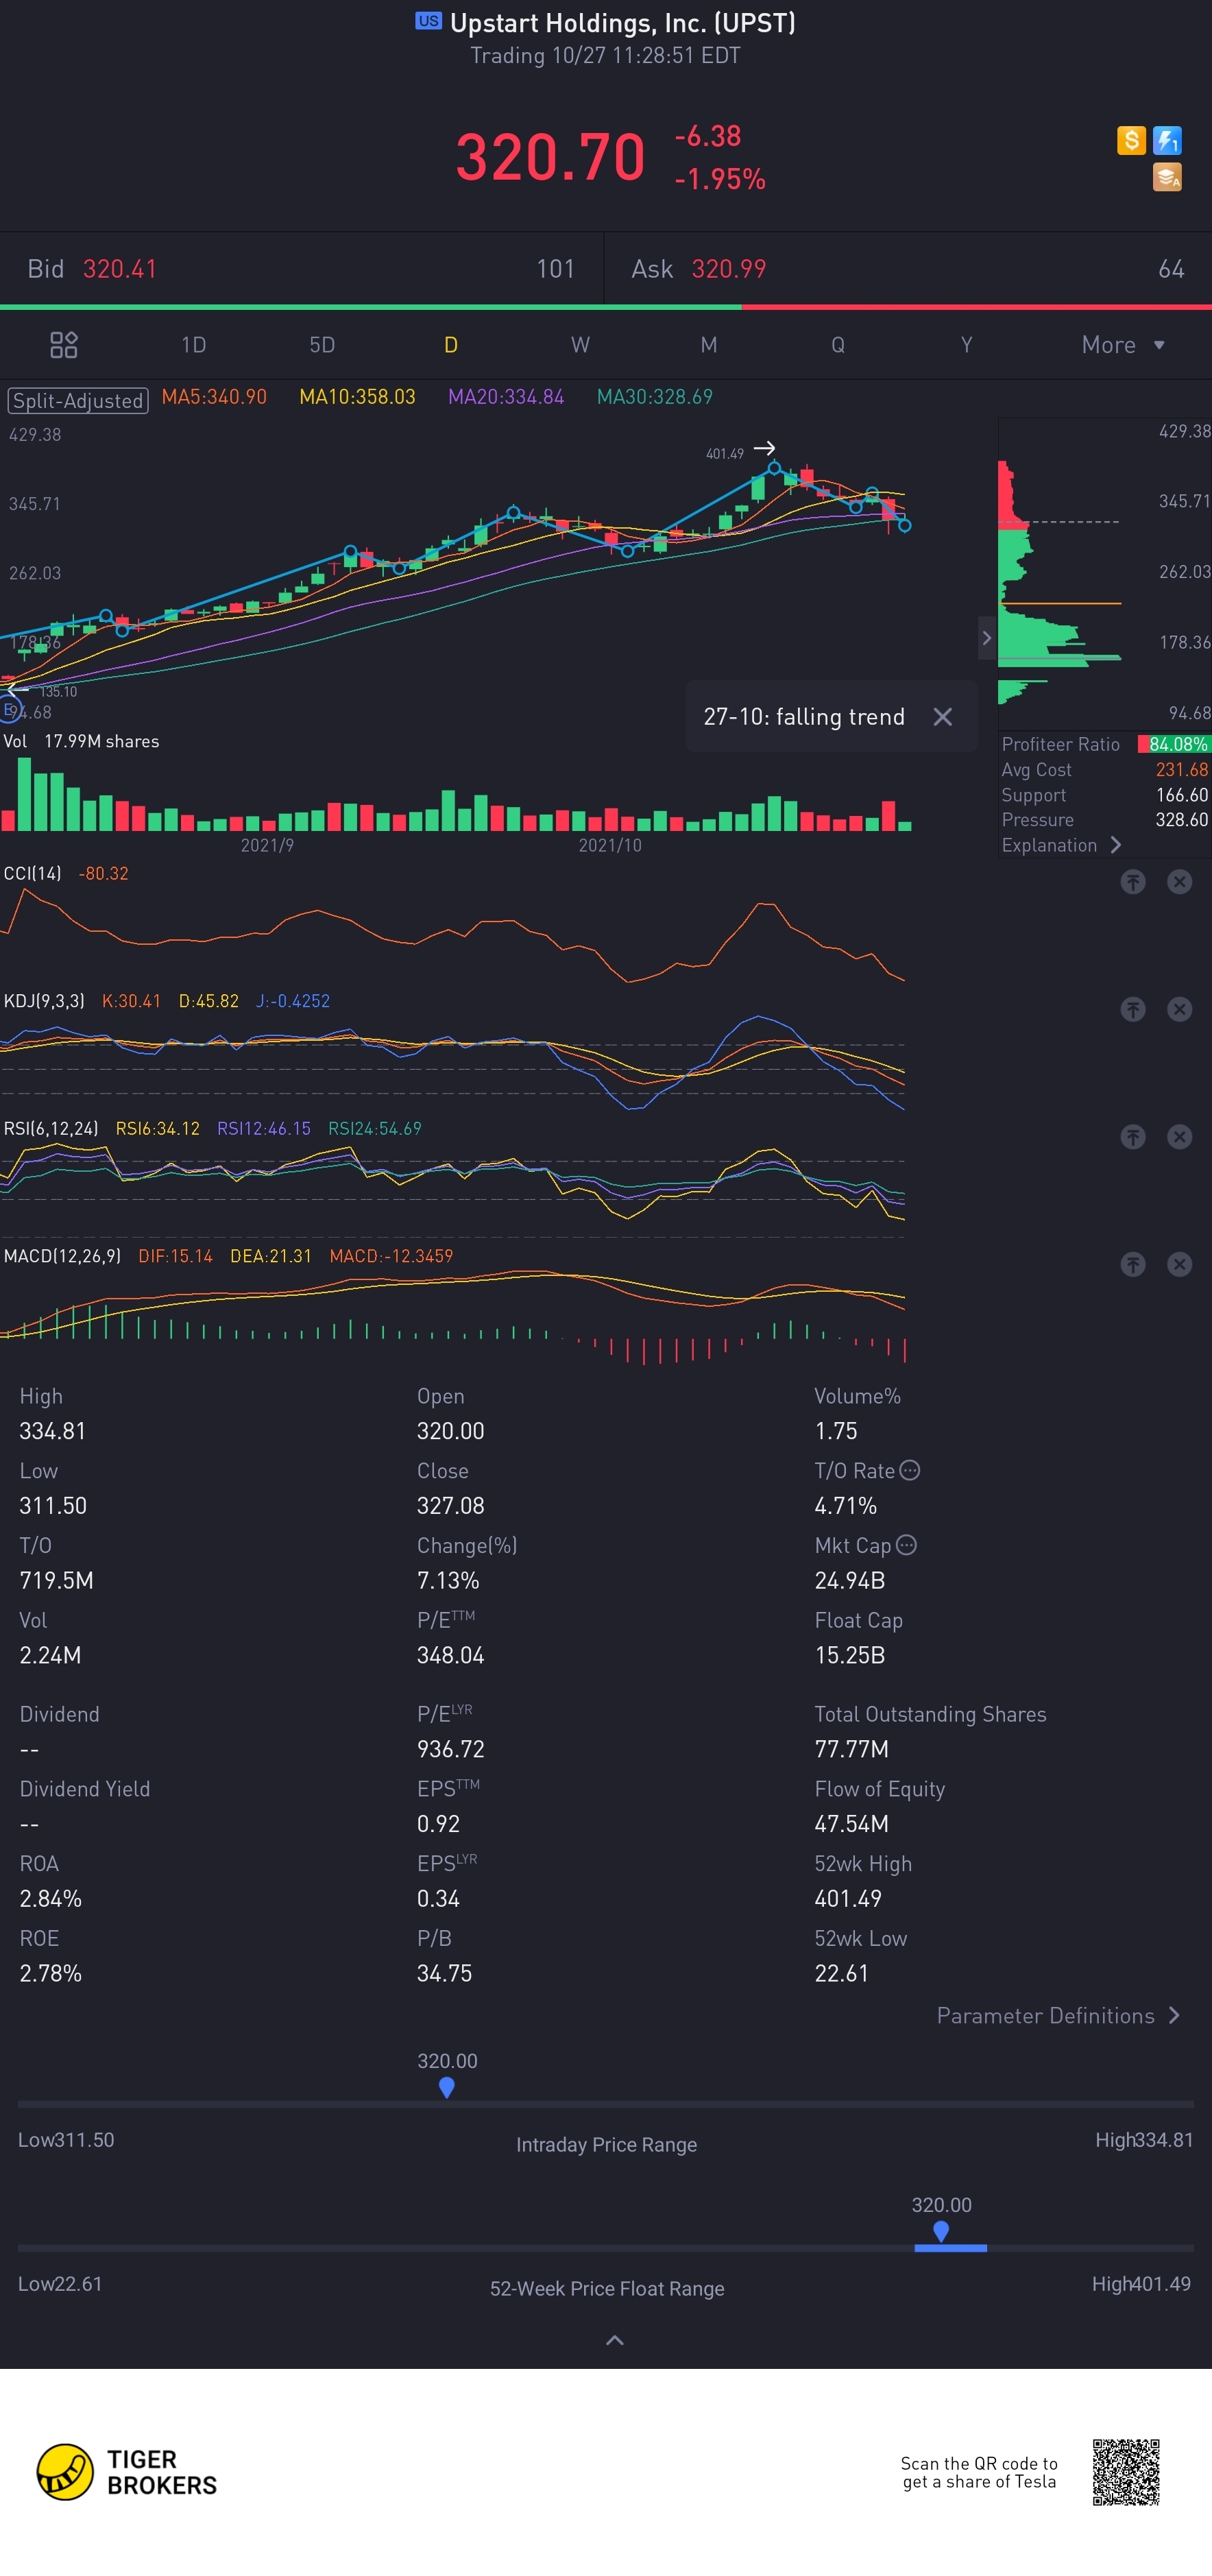This screenshot has height=2576, width=1212.
Task: Pin the RSI indicator to top
Action: click(1132, 1137)
